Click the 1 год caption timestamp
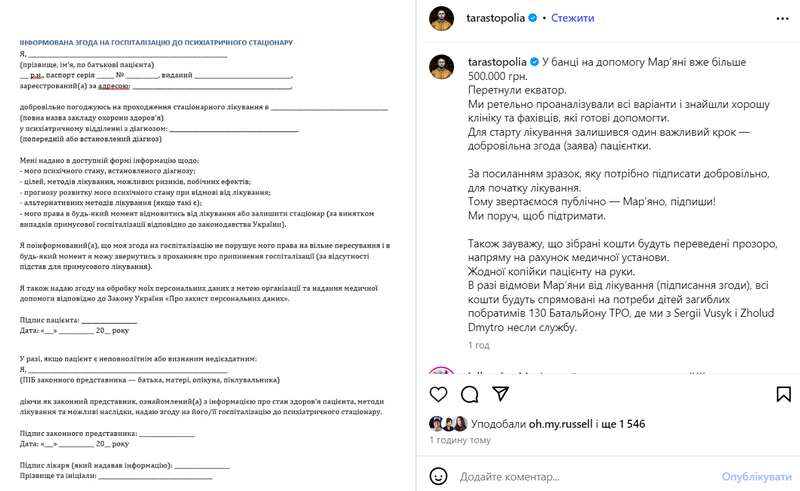The image size is (800, 491). 479,345
